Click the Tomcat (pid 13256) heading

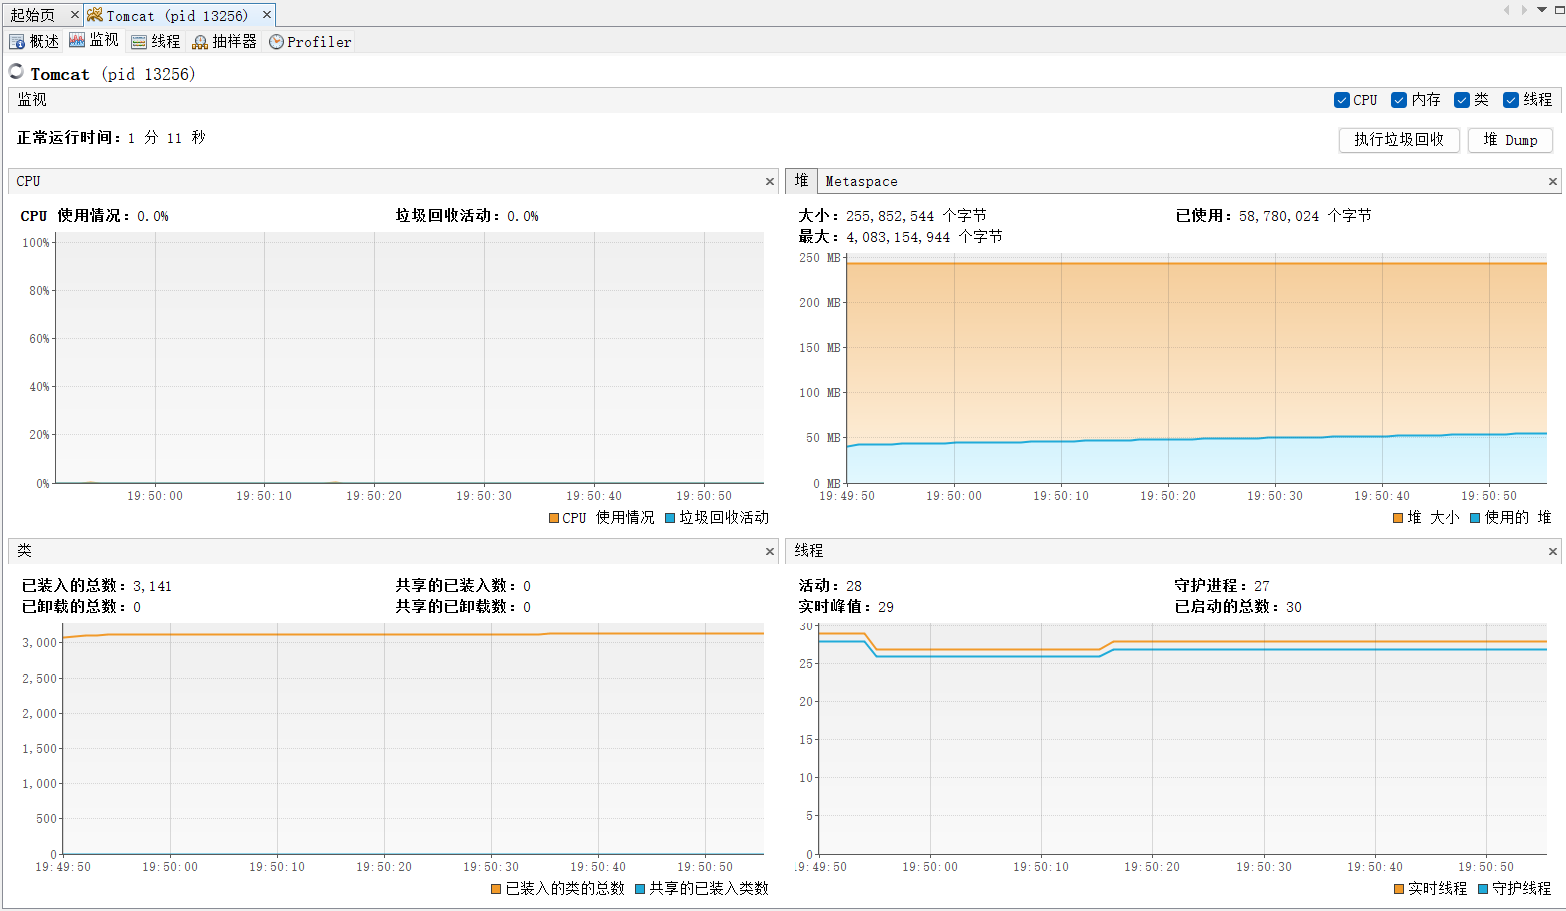click(112, 74)
